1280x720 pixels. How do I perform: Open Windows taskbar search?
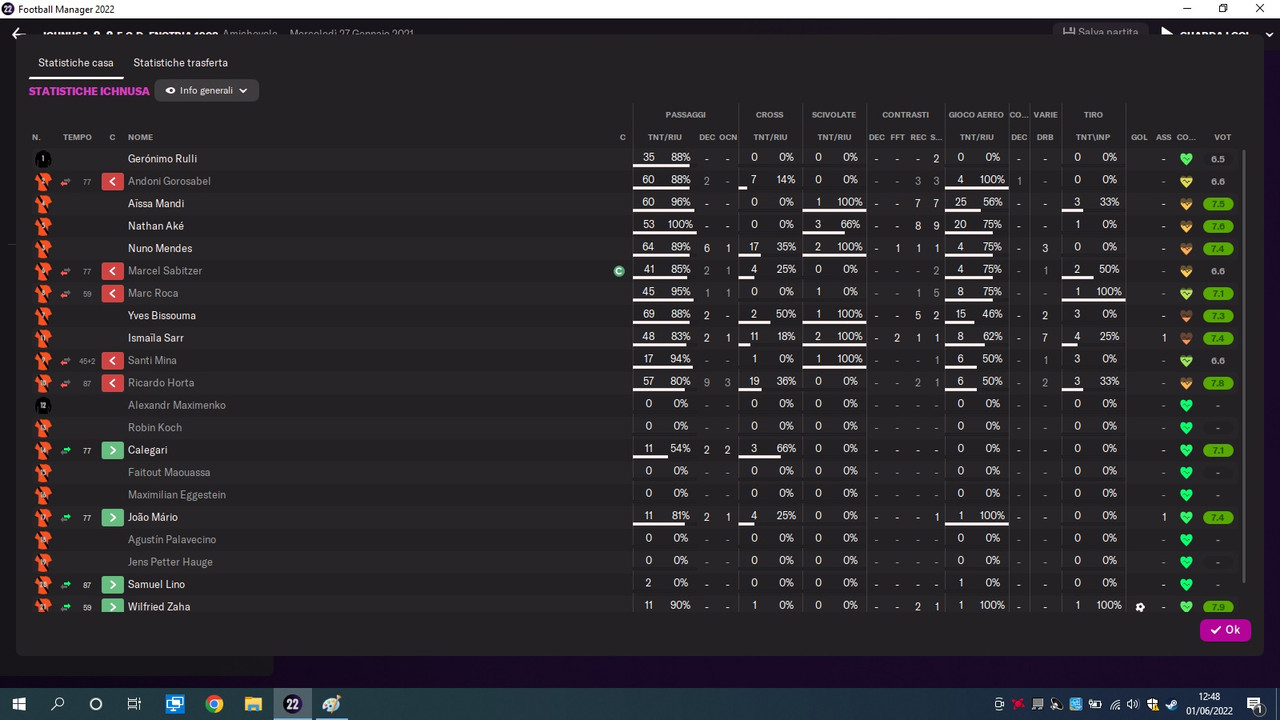tap(58, 704)
